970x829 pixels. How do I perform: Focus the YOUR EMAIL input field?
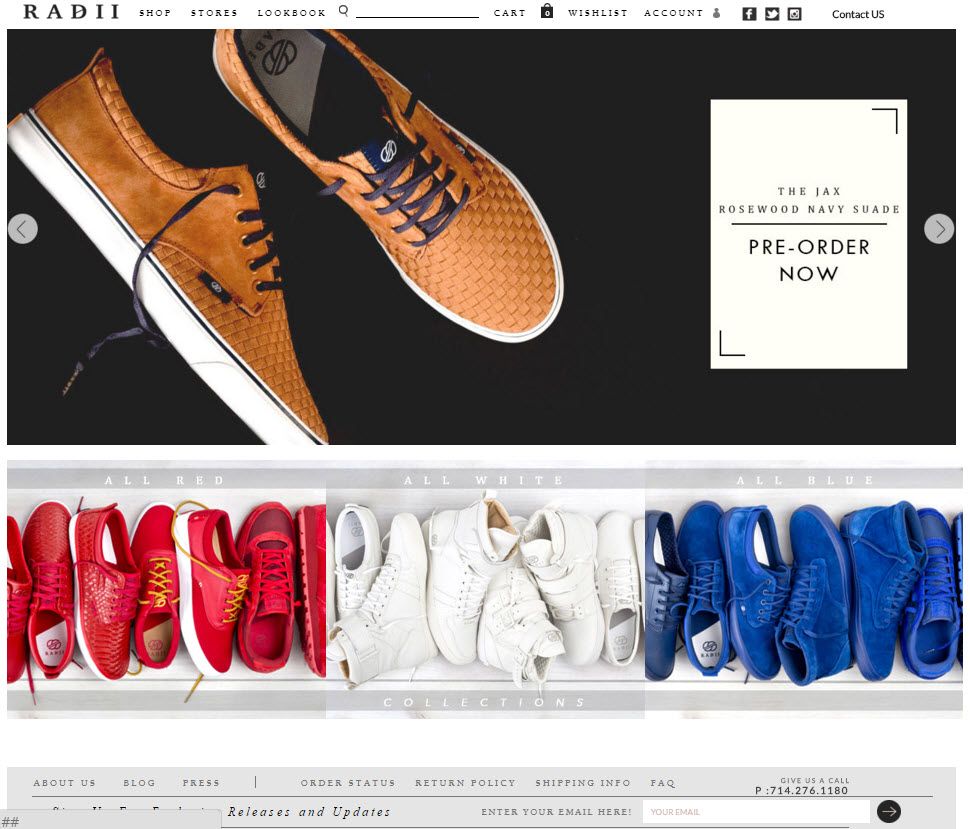click(756, 812)
